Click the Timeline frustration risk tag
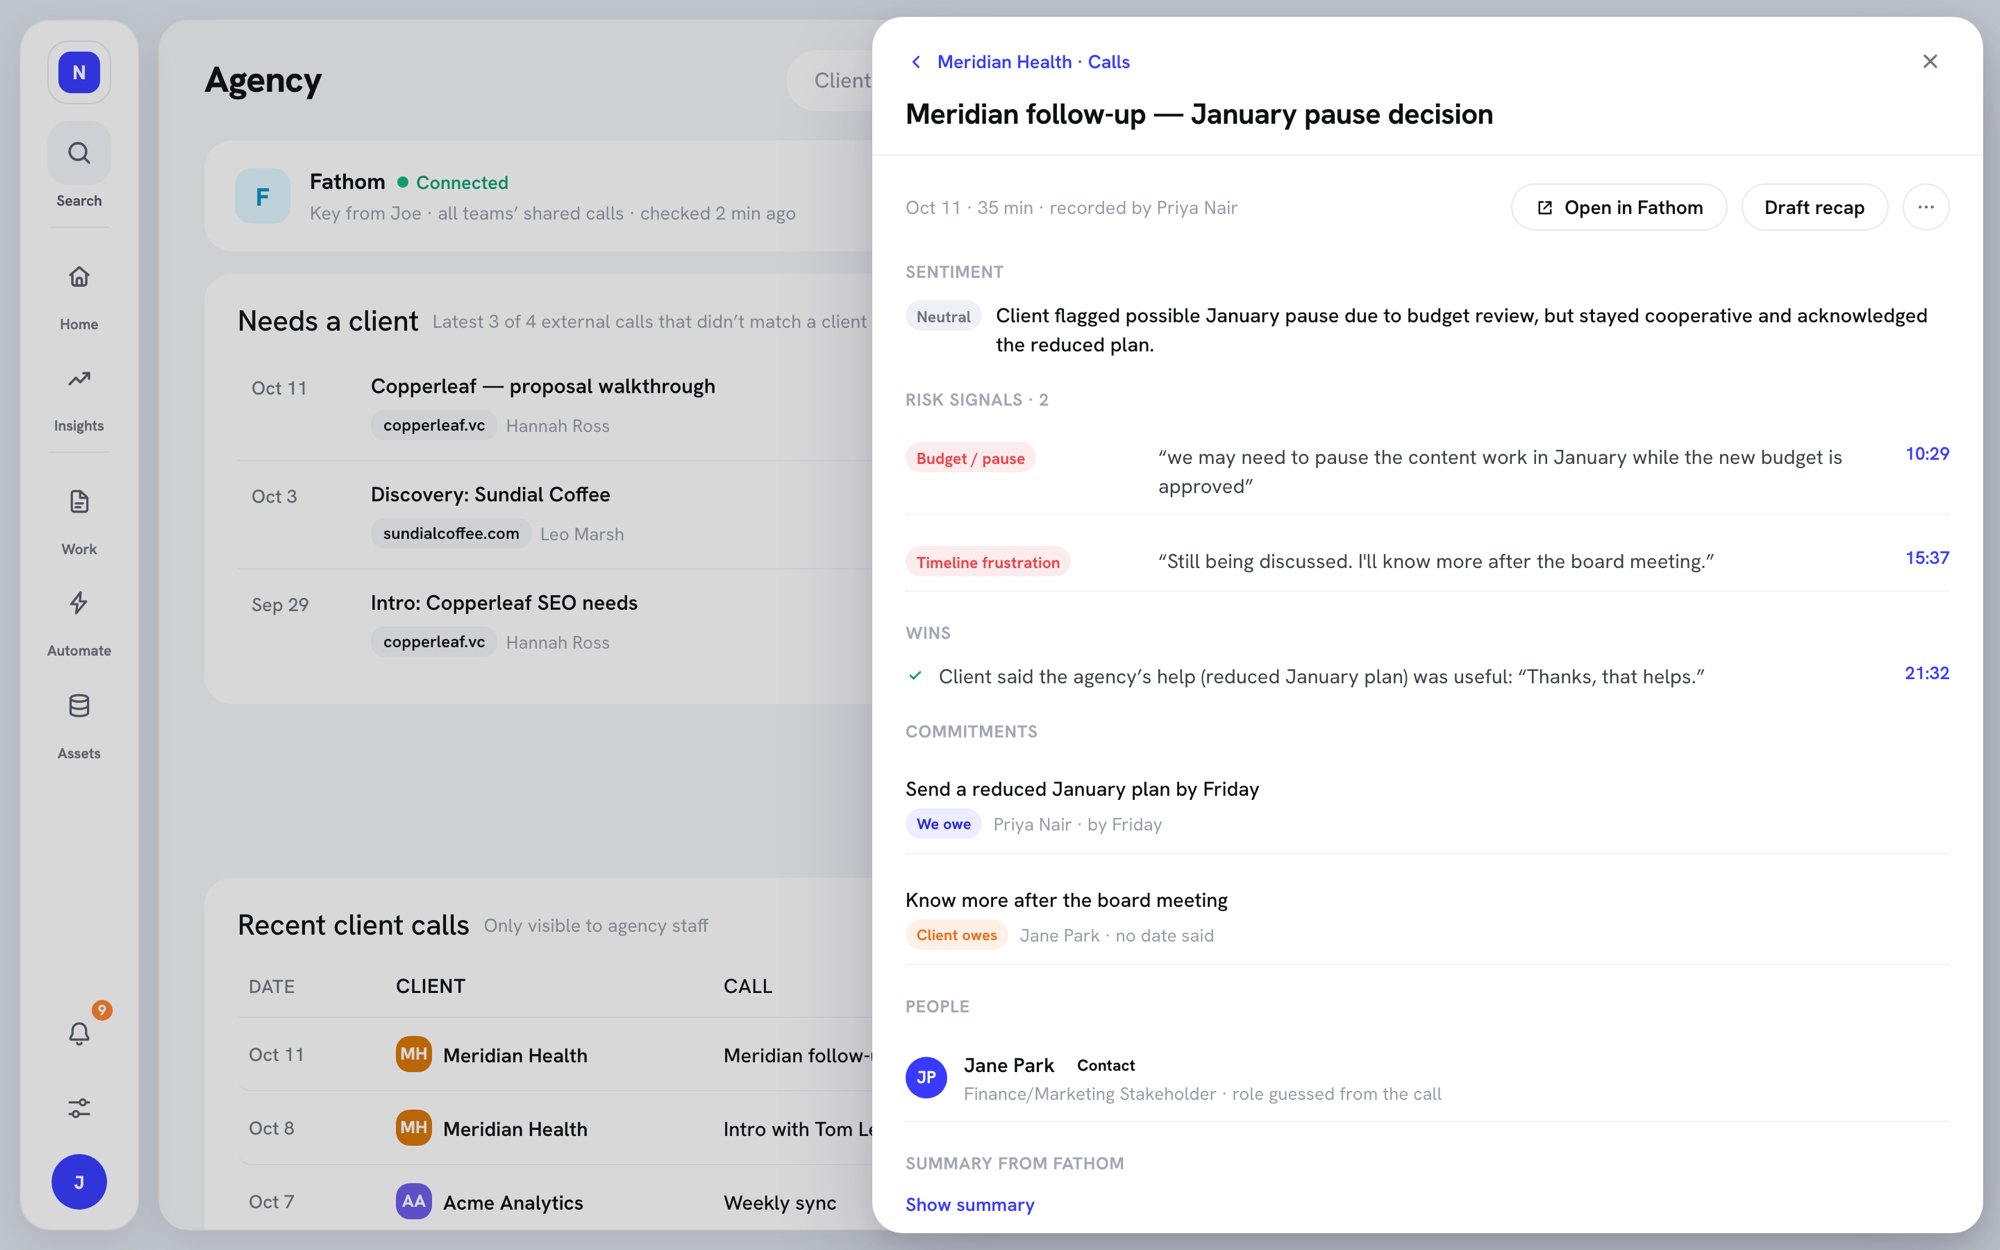Viewport: 2000px width, 1250px height. tap(988, 562)
